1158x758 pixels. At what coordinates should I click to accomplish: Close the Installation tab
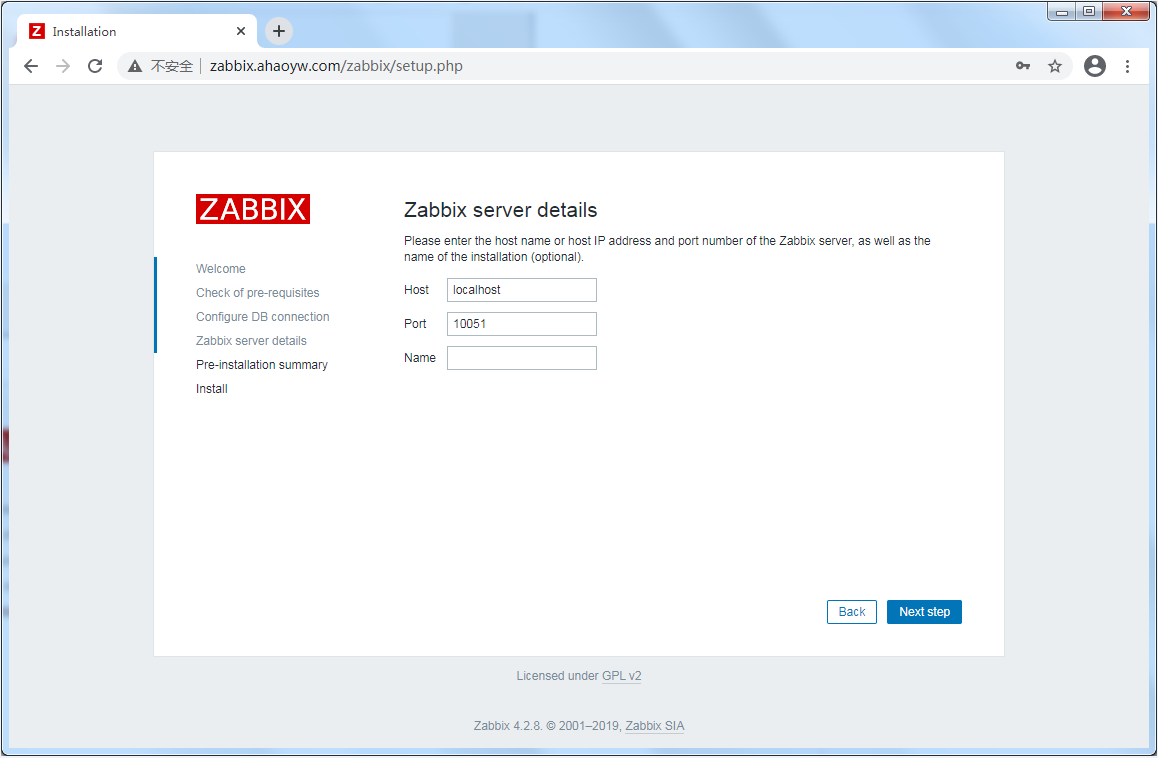241,31
